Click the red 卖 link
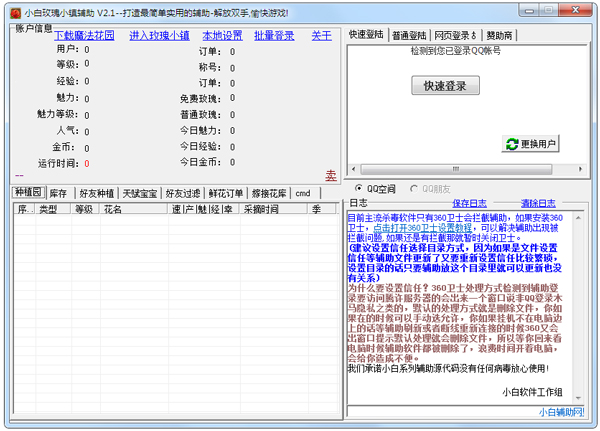The height and width of the screenshot is (431, 600). pos(331,176)
